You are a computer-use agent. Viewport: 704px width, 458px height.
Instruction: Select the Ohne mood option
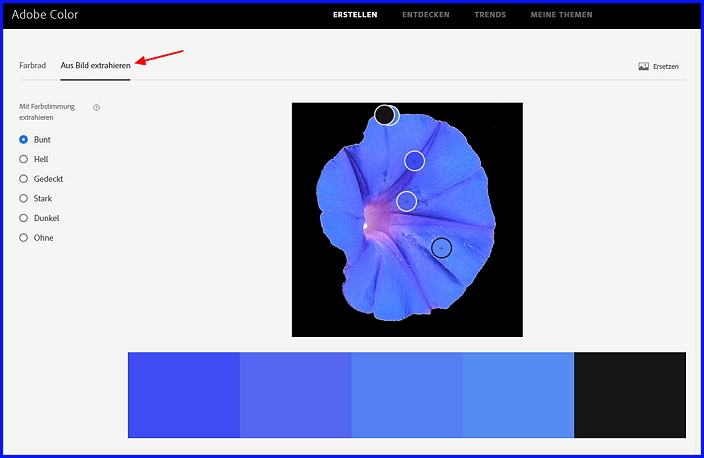pos(24,238)
